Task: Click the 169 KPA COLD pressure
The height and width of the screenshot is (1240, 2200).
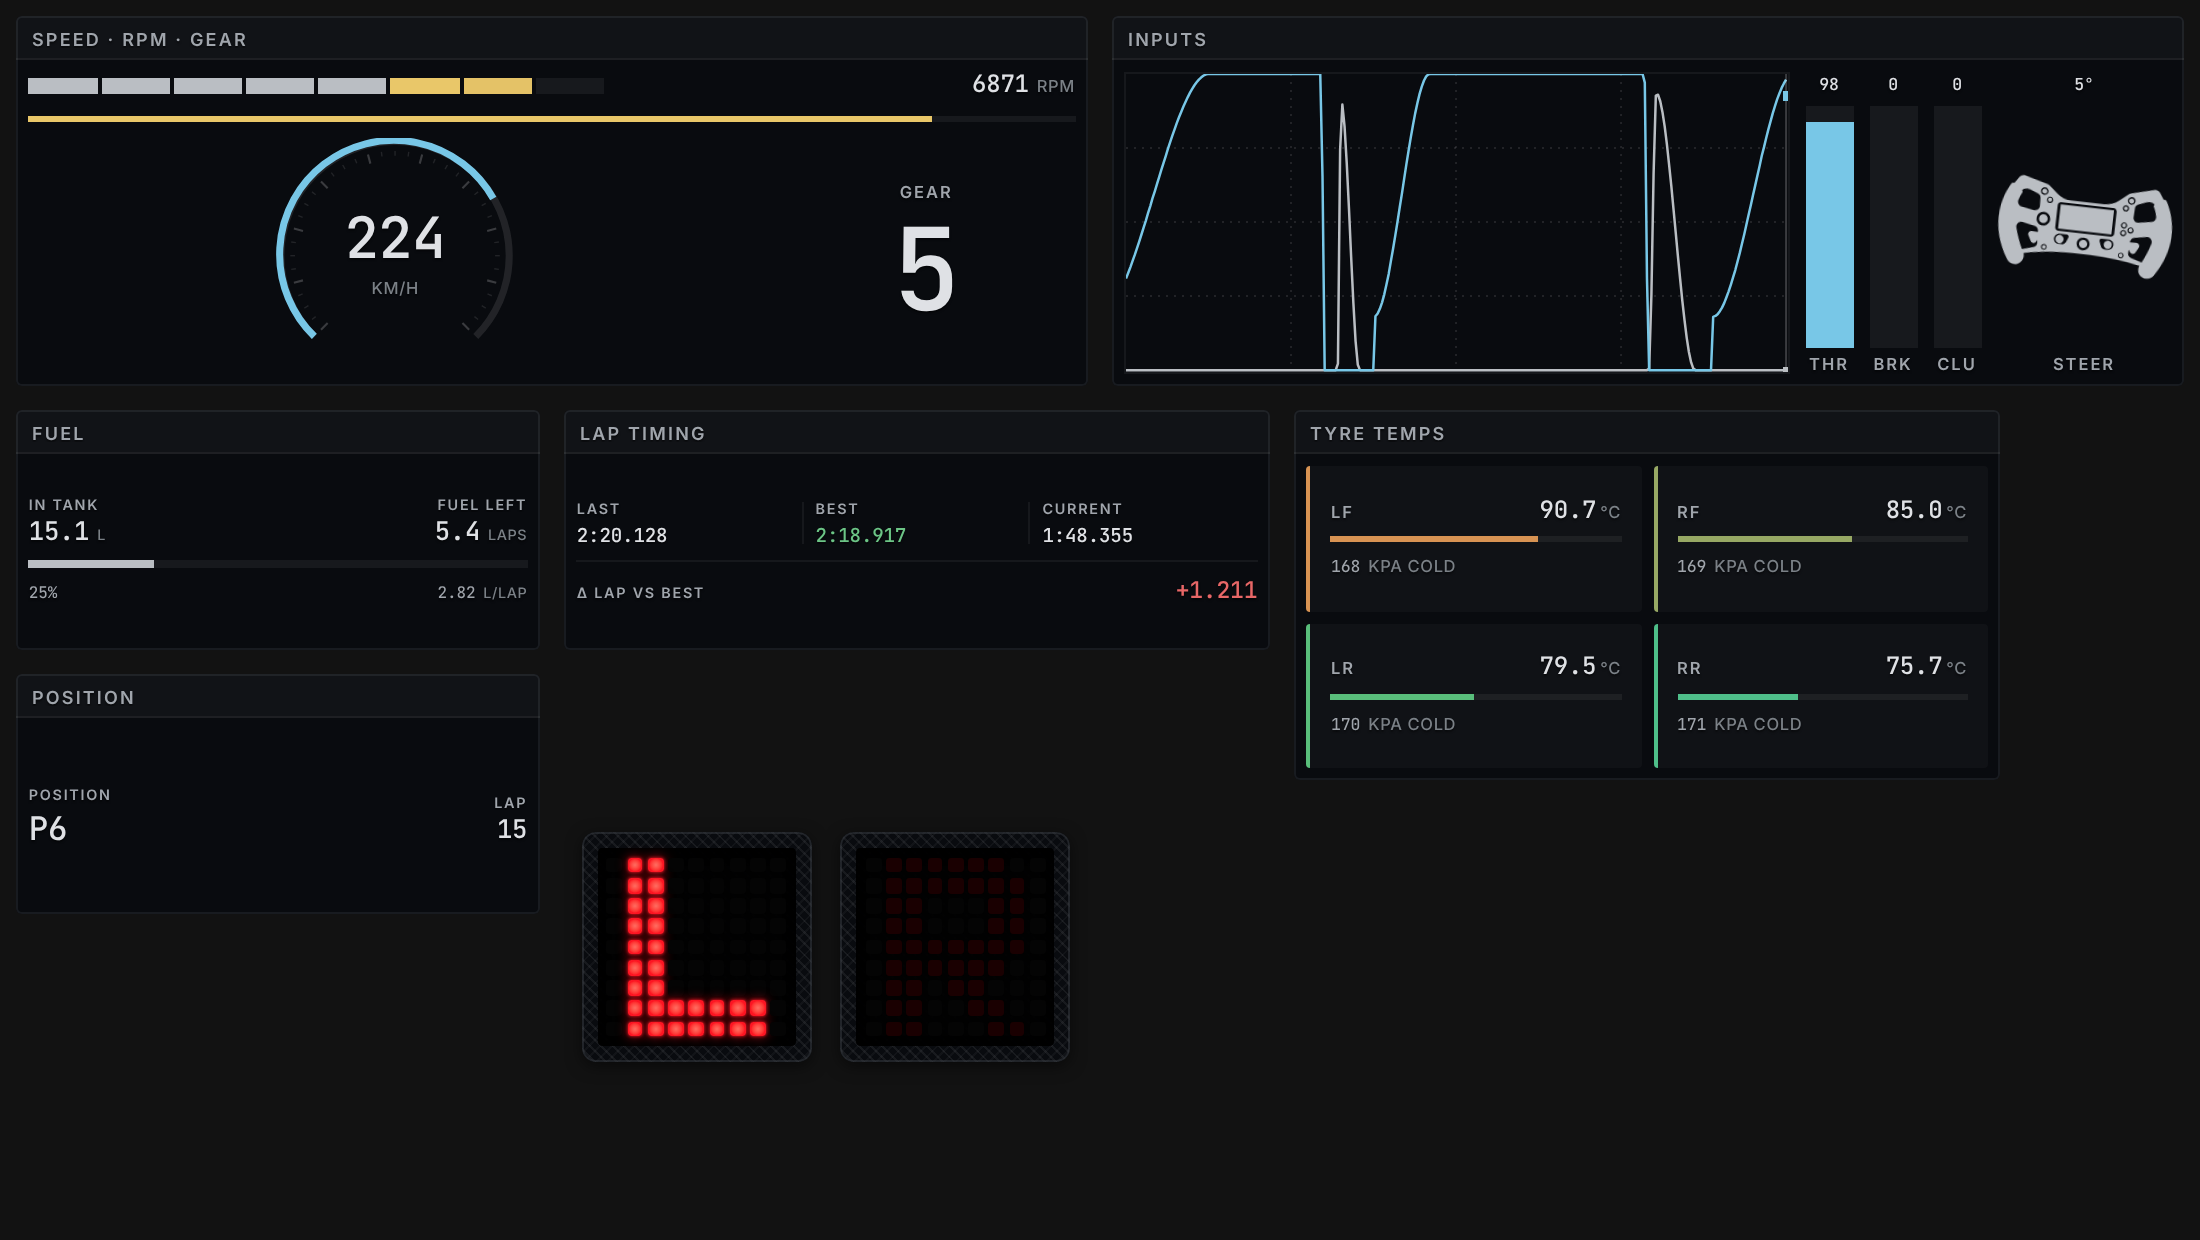Action: (1739, 567)
